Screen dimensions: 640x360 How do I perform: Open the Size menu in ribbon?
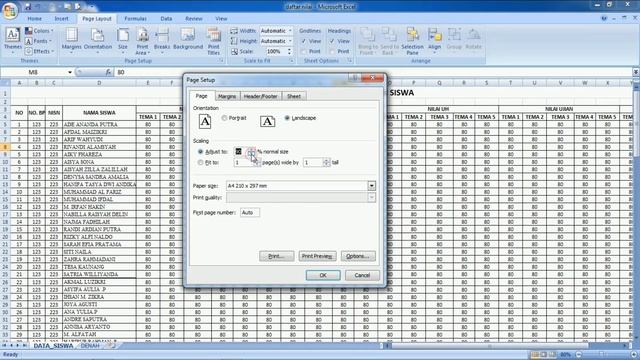[x=123, y=40]
